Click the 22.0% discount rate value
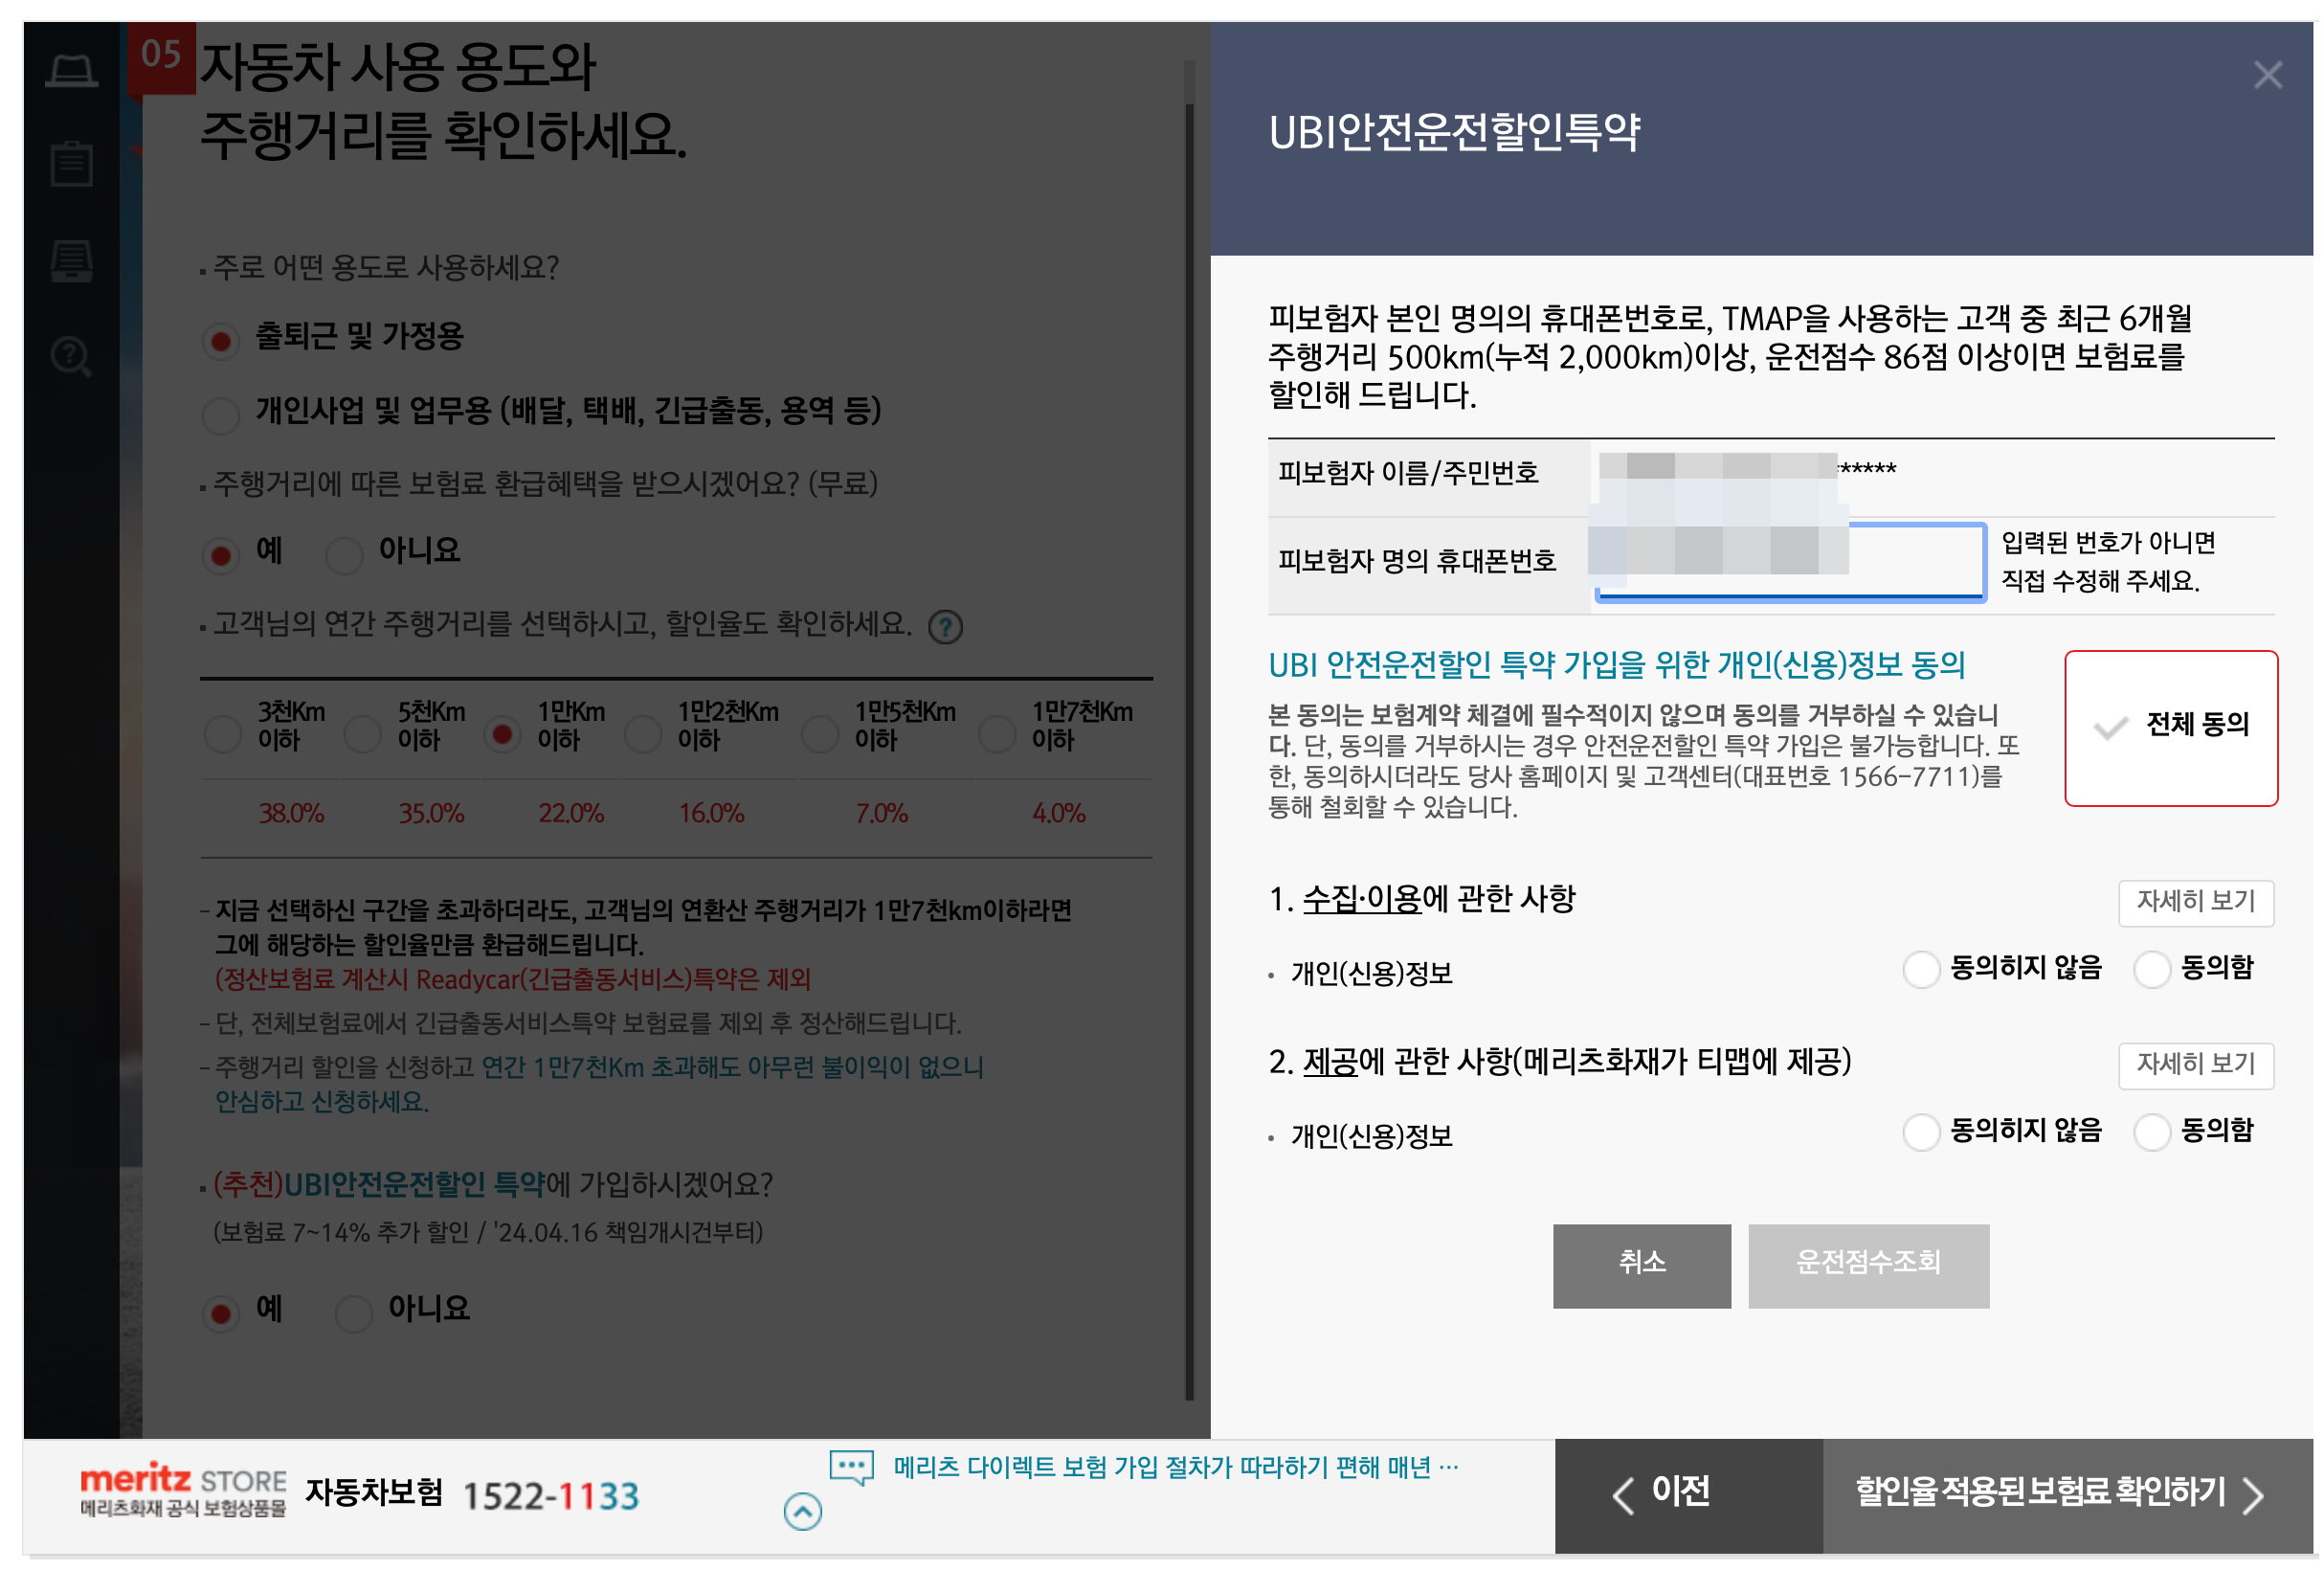This screenshot has height=1570, width=2324. tap(571, 813)
